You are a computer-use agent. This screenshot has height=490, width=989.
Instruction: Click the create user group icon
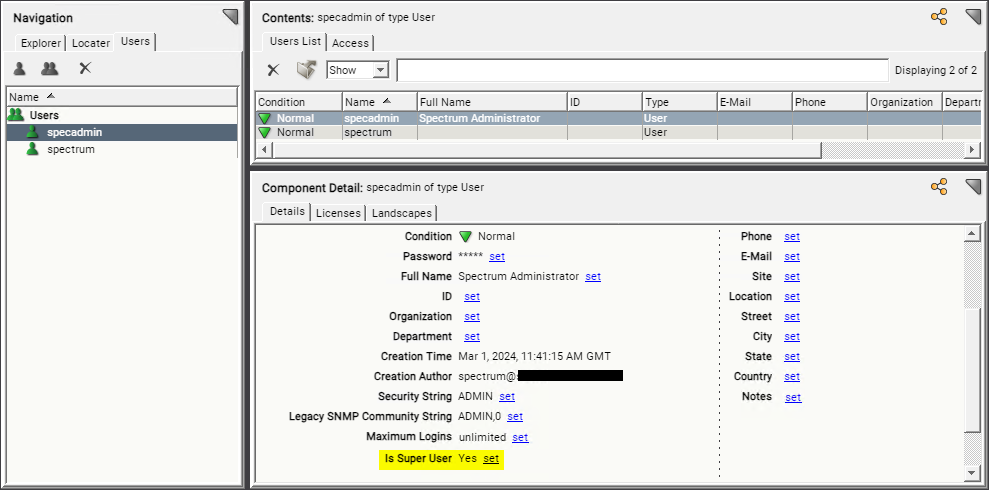click(49, 69)
